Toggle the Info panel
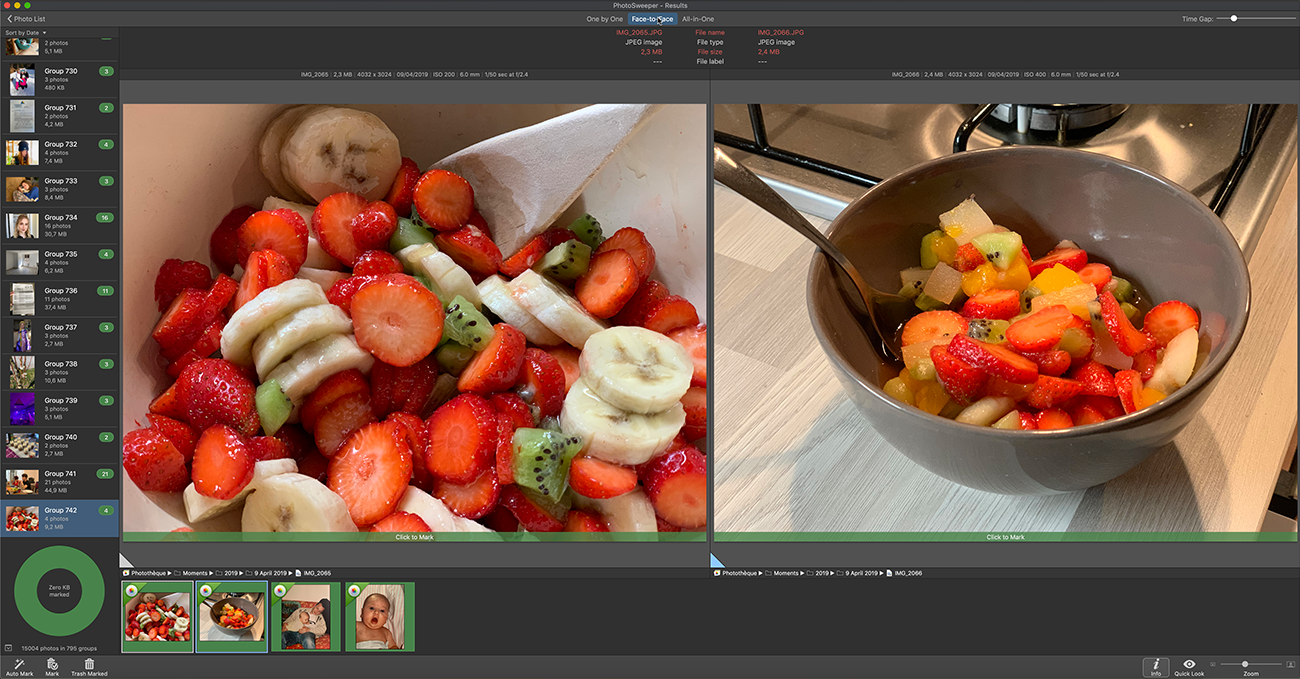This screenshot has height=679, width=1300. (x=1156, y=667)
